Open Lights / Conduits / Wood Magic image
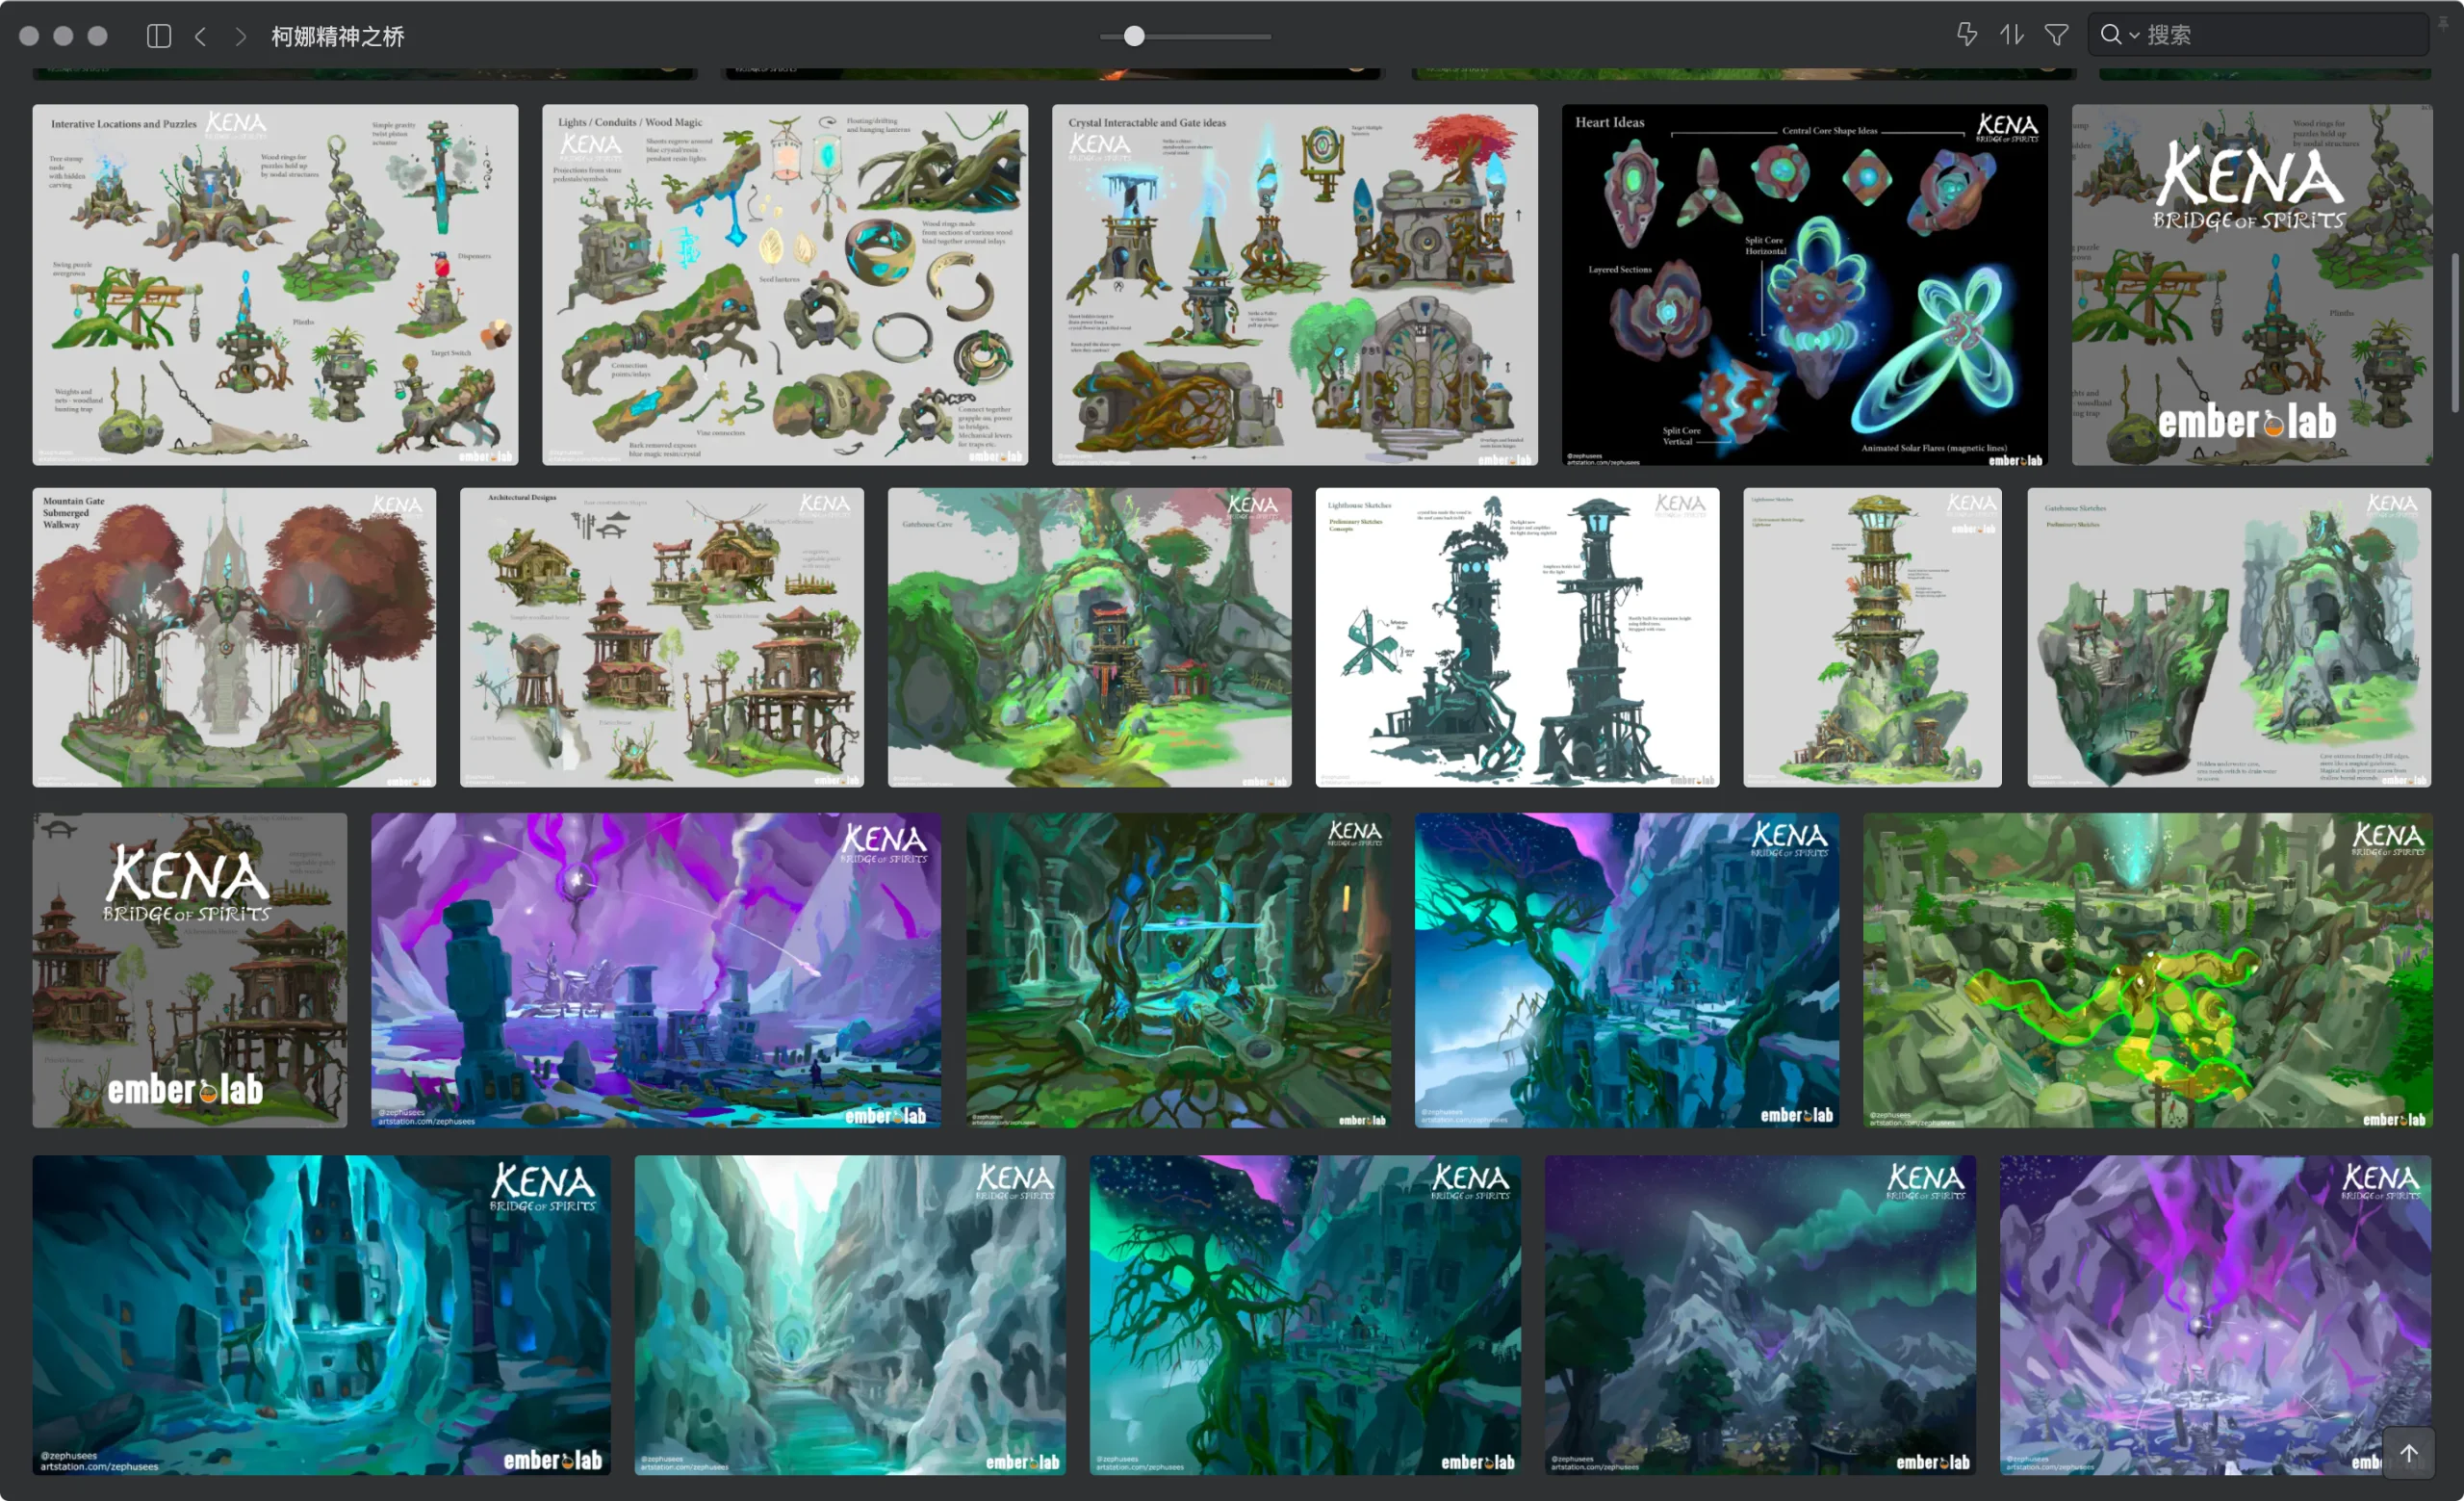 [x=785, y=285]
